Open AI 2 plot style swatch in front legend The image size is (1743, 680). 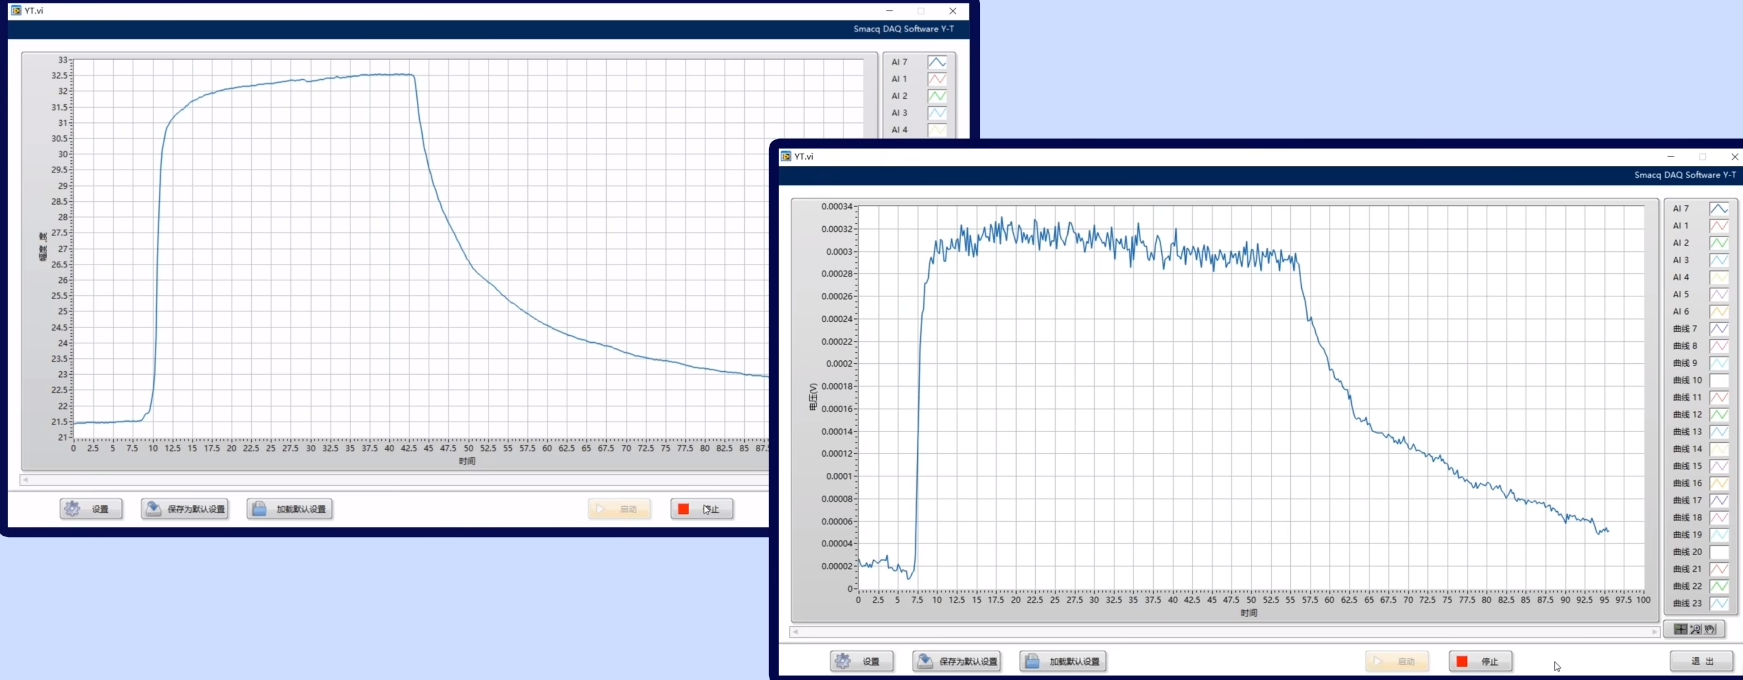tap(1718, 243)
